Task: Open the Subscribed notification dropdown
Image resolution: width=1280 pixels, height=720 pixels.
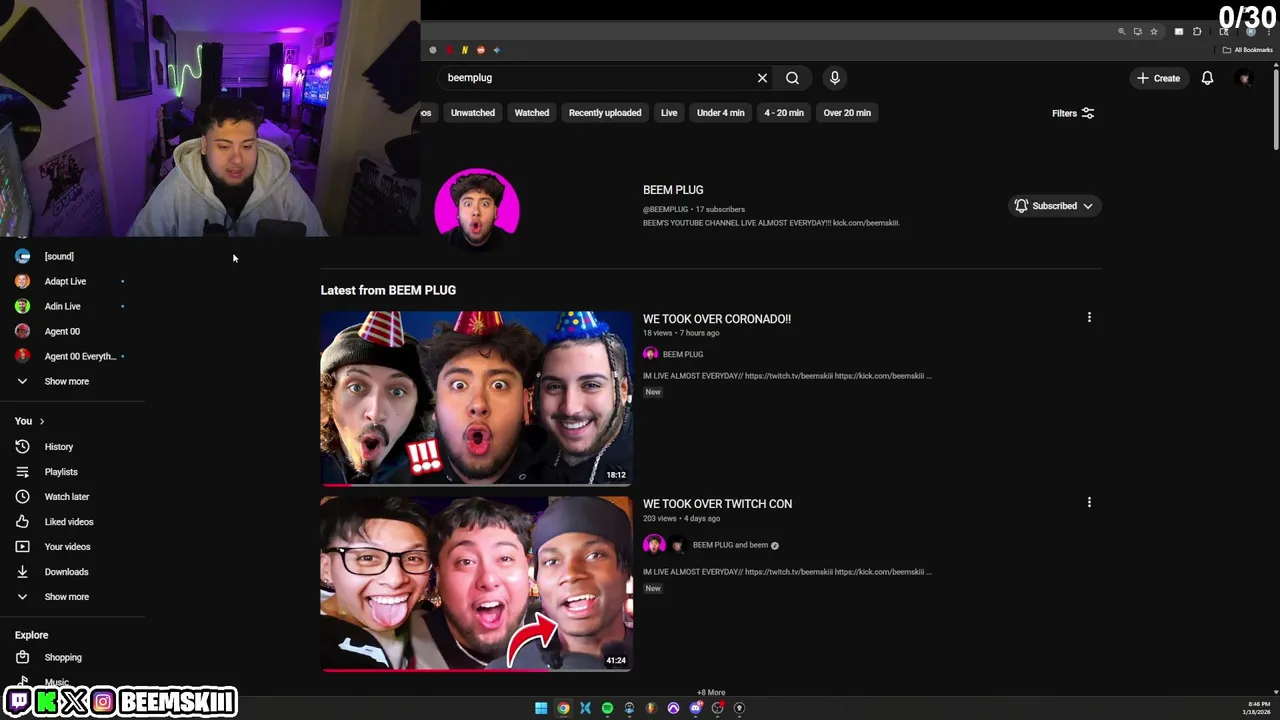Action: pyautogui.click(x=1054, y=206)
